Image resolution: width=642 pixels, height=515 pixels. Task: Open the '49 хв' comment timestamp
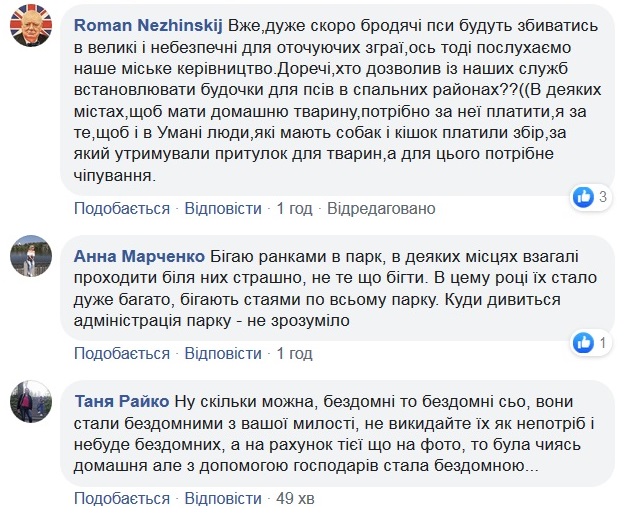(297, 496)
